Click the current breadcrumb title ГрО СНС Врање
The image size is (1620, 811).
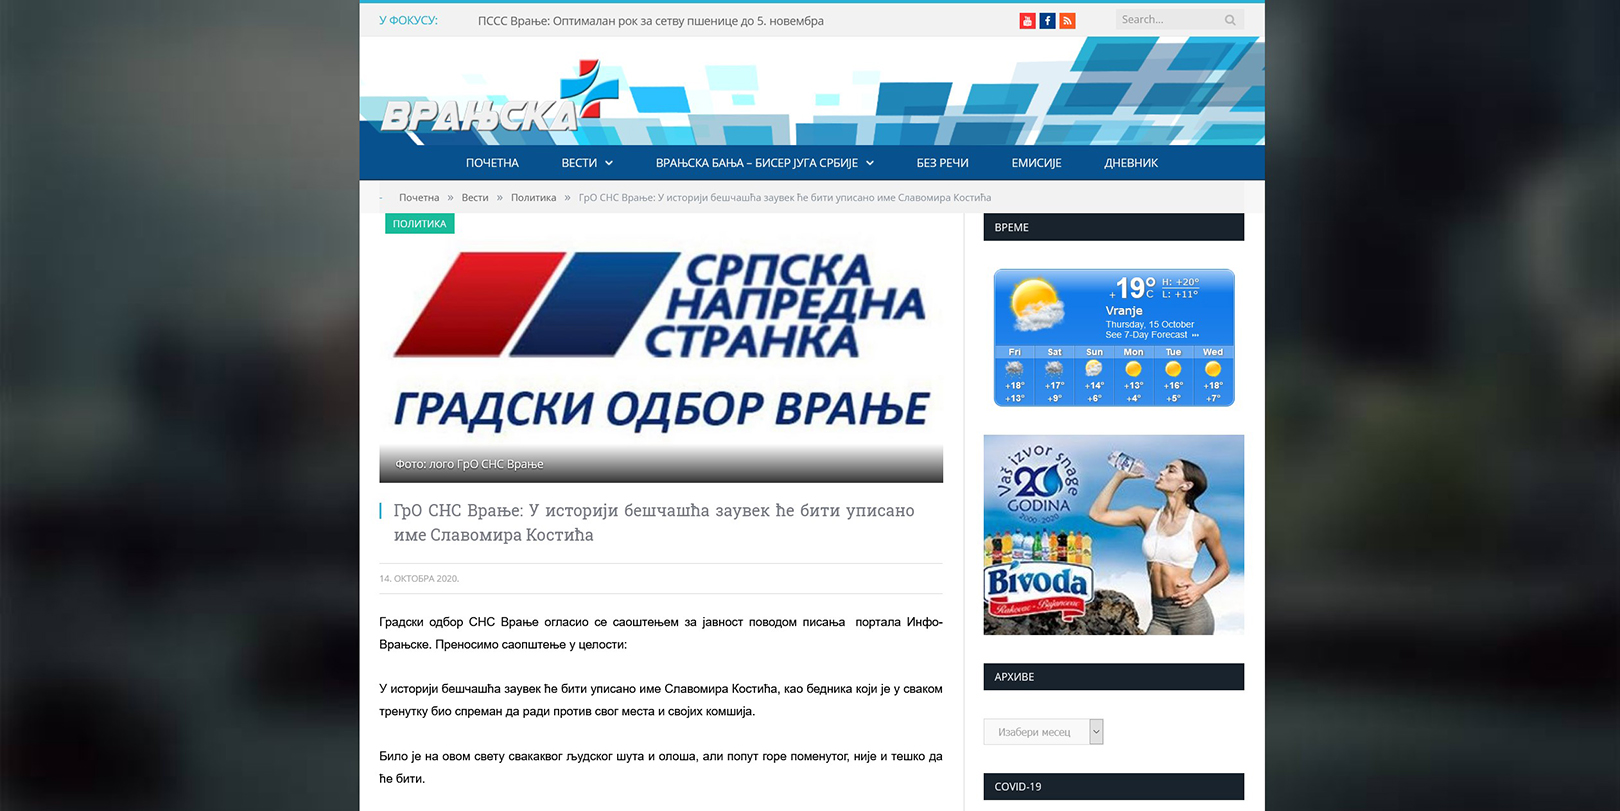click(x=785, y=198)
